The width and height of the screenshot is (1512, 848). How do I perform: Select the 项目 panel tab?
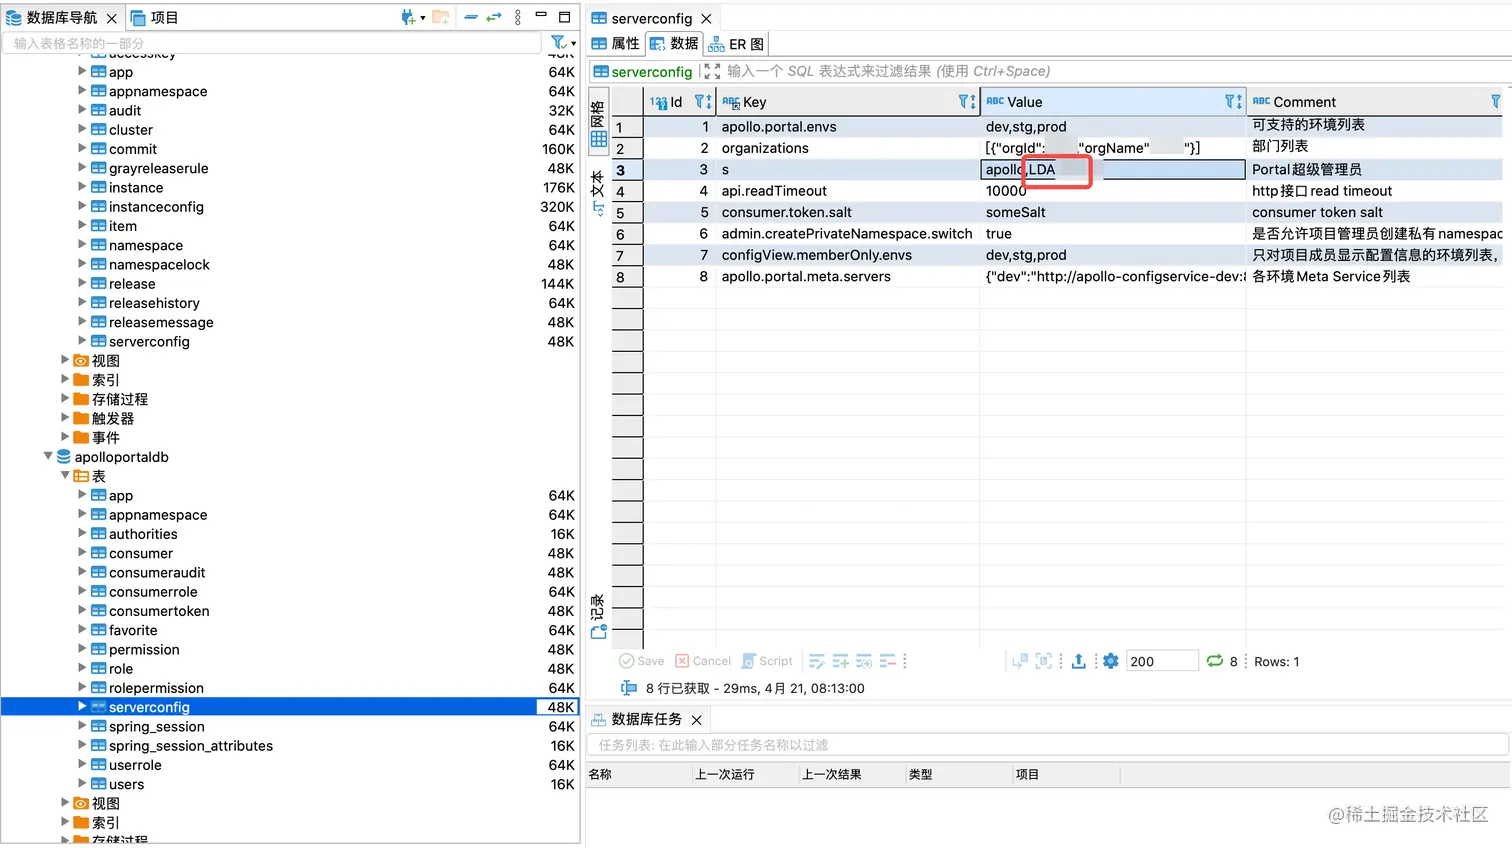tap(154, 18)
